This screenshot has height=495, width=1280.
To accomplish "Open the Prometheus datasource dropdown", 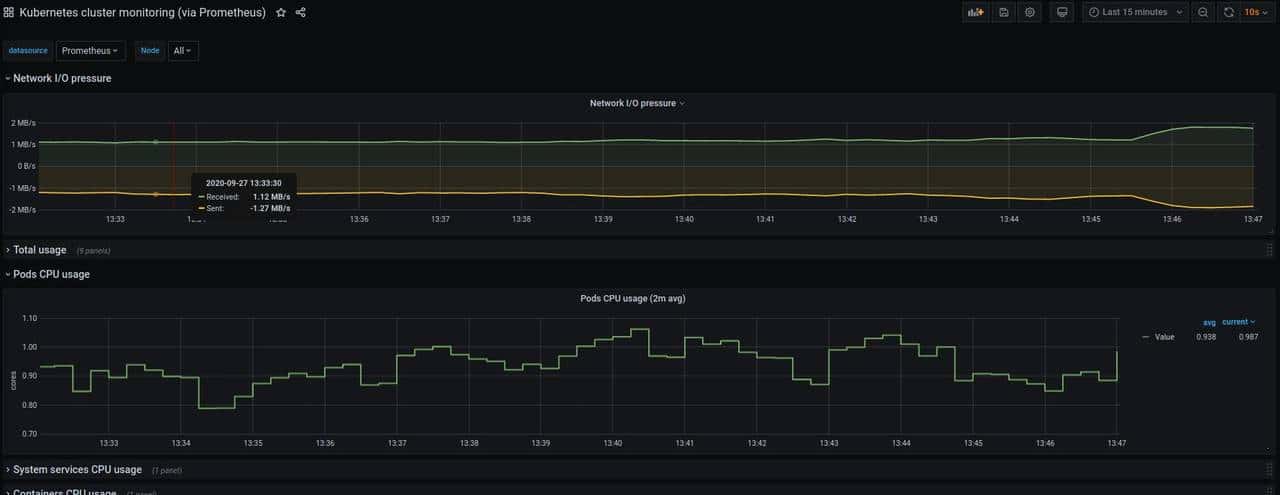I will [90, 50].
